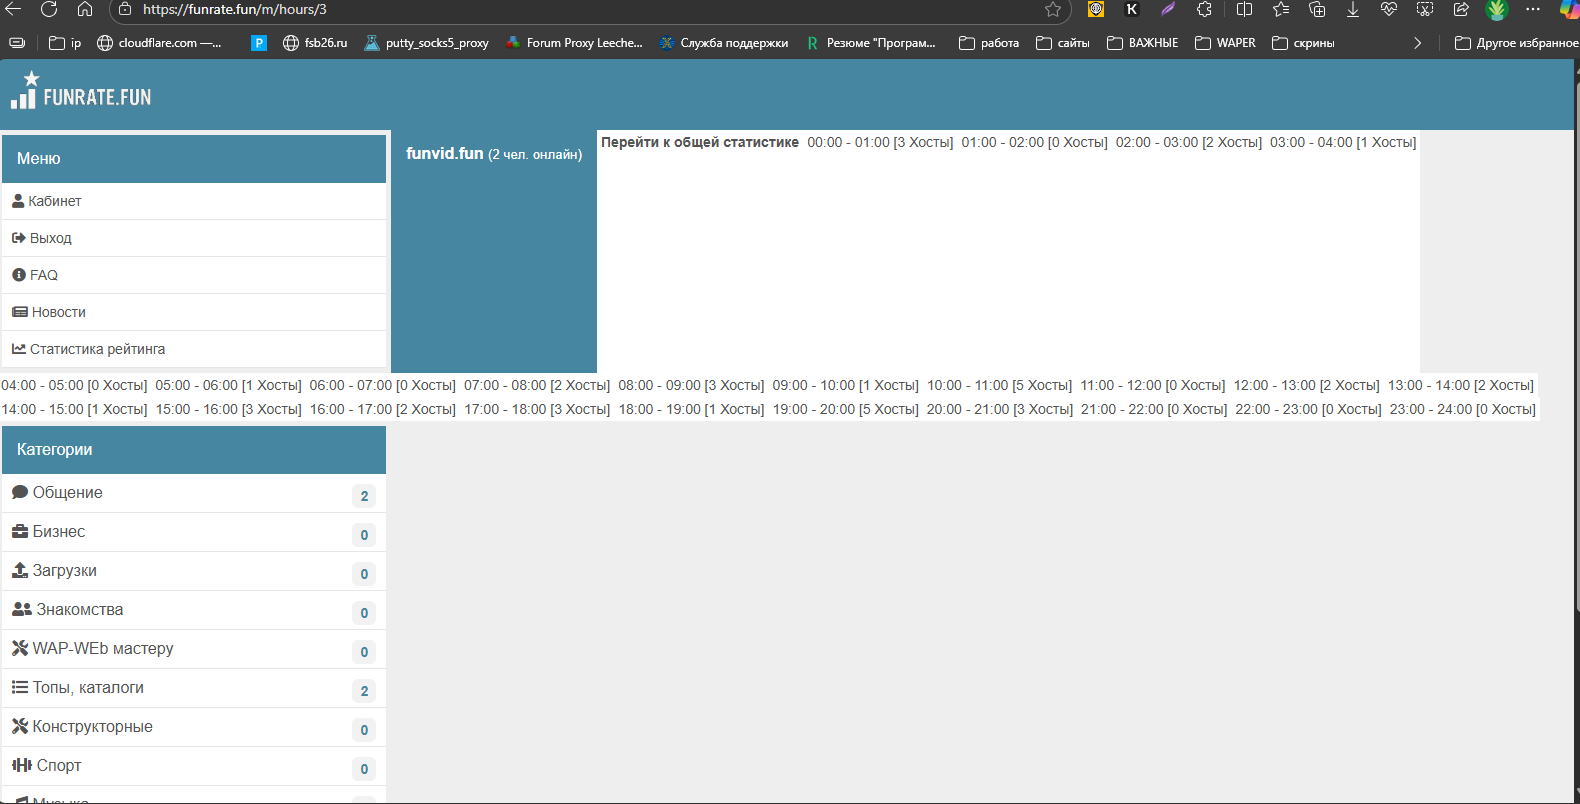Click the Перейти к общей статистике link

pyautogui.click(x=699, y=142)
